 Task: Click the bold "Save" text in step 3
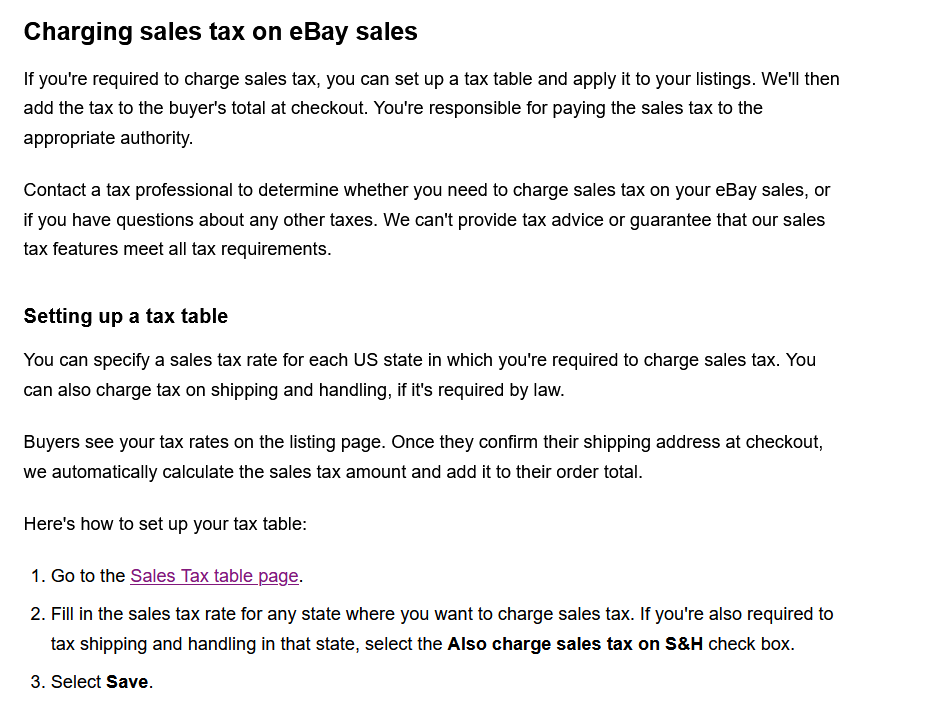coord(127,682)
